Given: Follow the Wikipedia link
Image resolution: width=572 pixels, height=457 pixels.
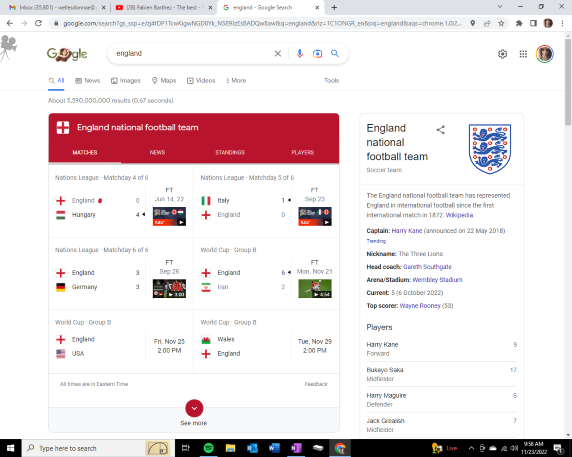Looking at the screenshot, I should tap(459, 215).
